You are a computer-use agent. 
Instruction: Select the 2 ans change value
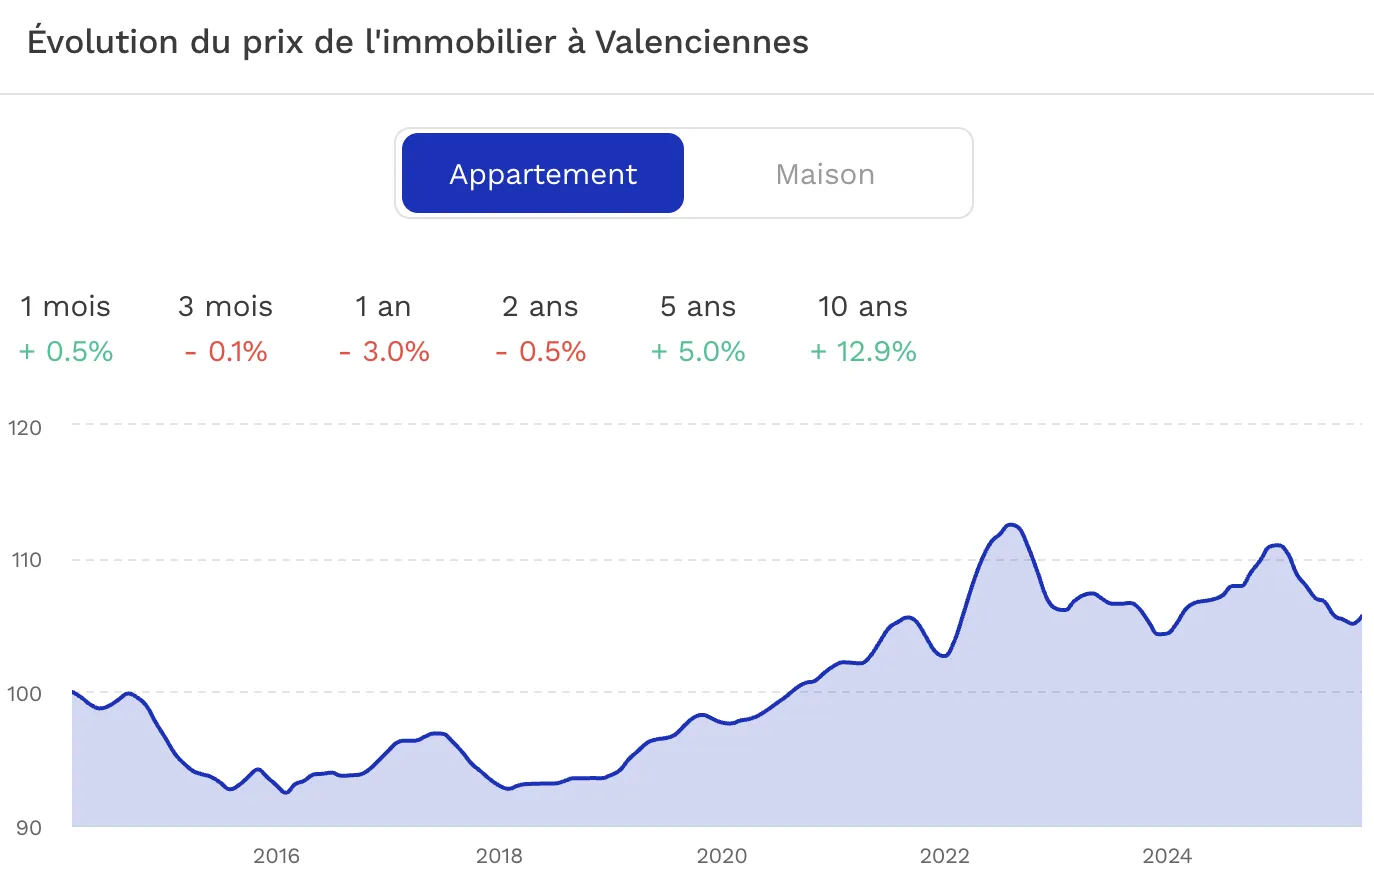[x=539, y=330]
